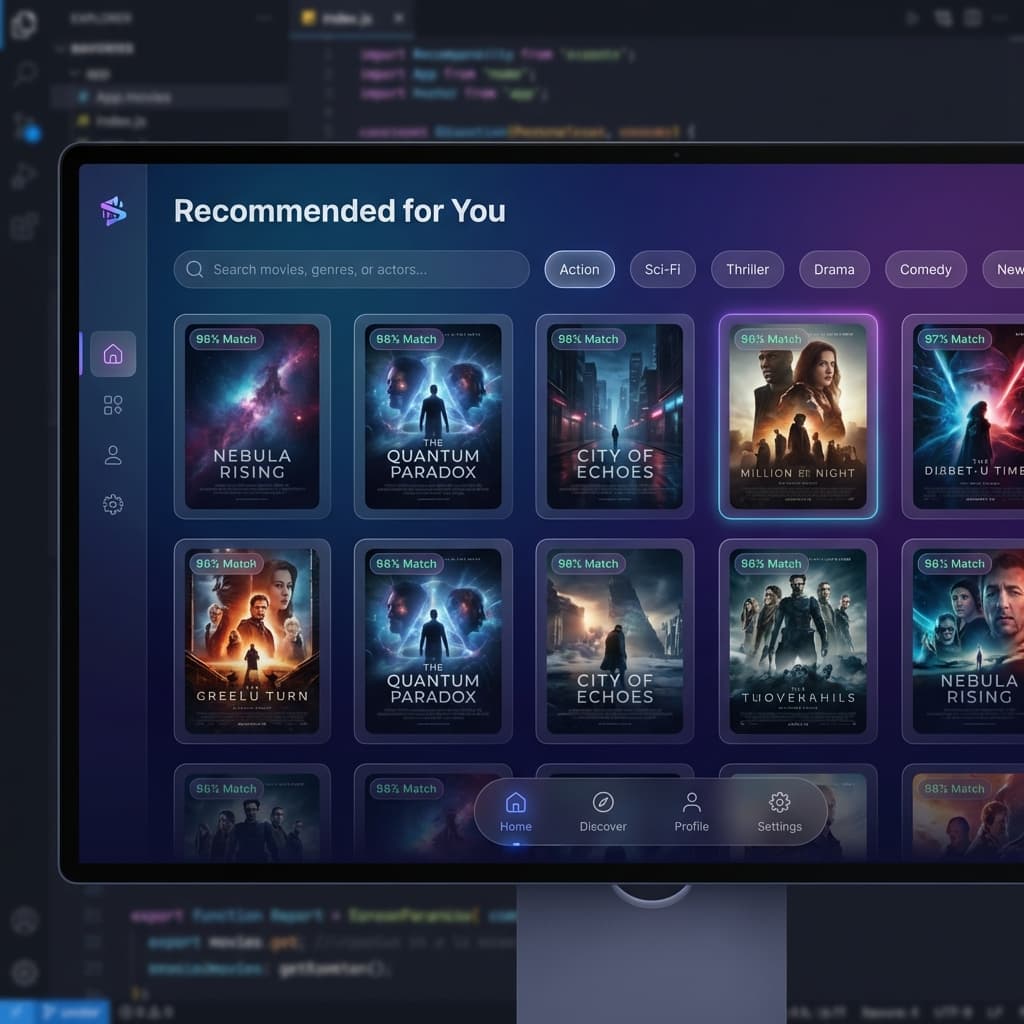Open the Discover compass icon in bottom nav
This screenshot has height=1024, width=1024.
[x=602, y=802]
